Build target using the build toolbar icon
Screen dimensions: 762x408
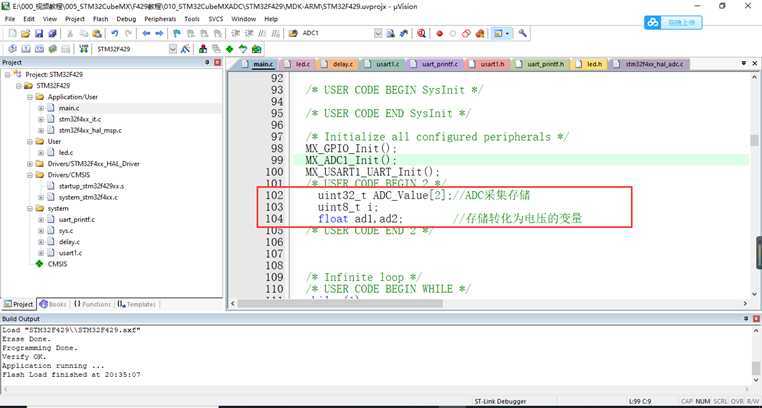click(26, 49)
